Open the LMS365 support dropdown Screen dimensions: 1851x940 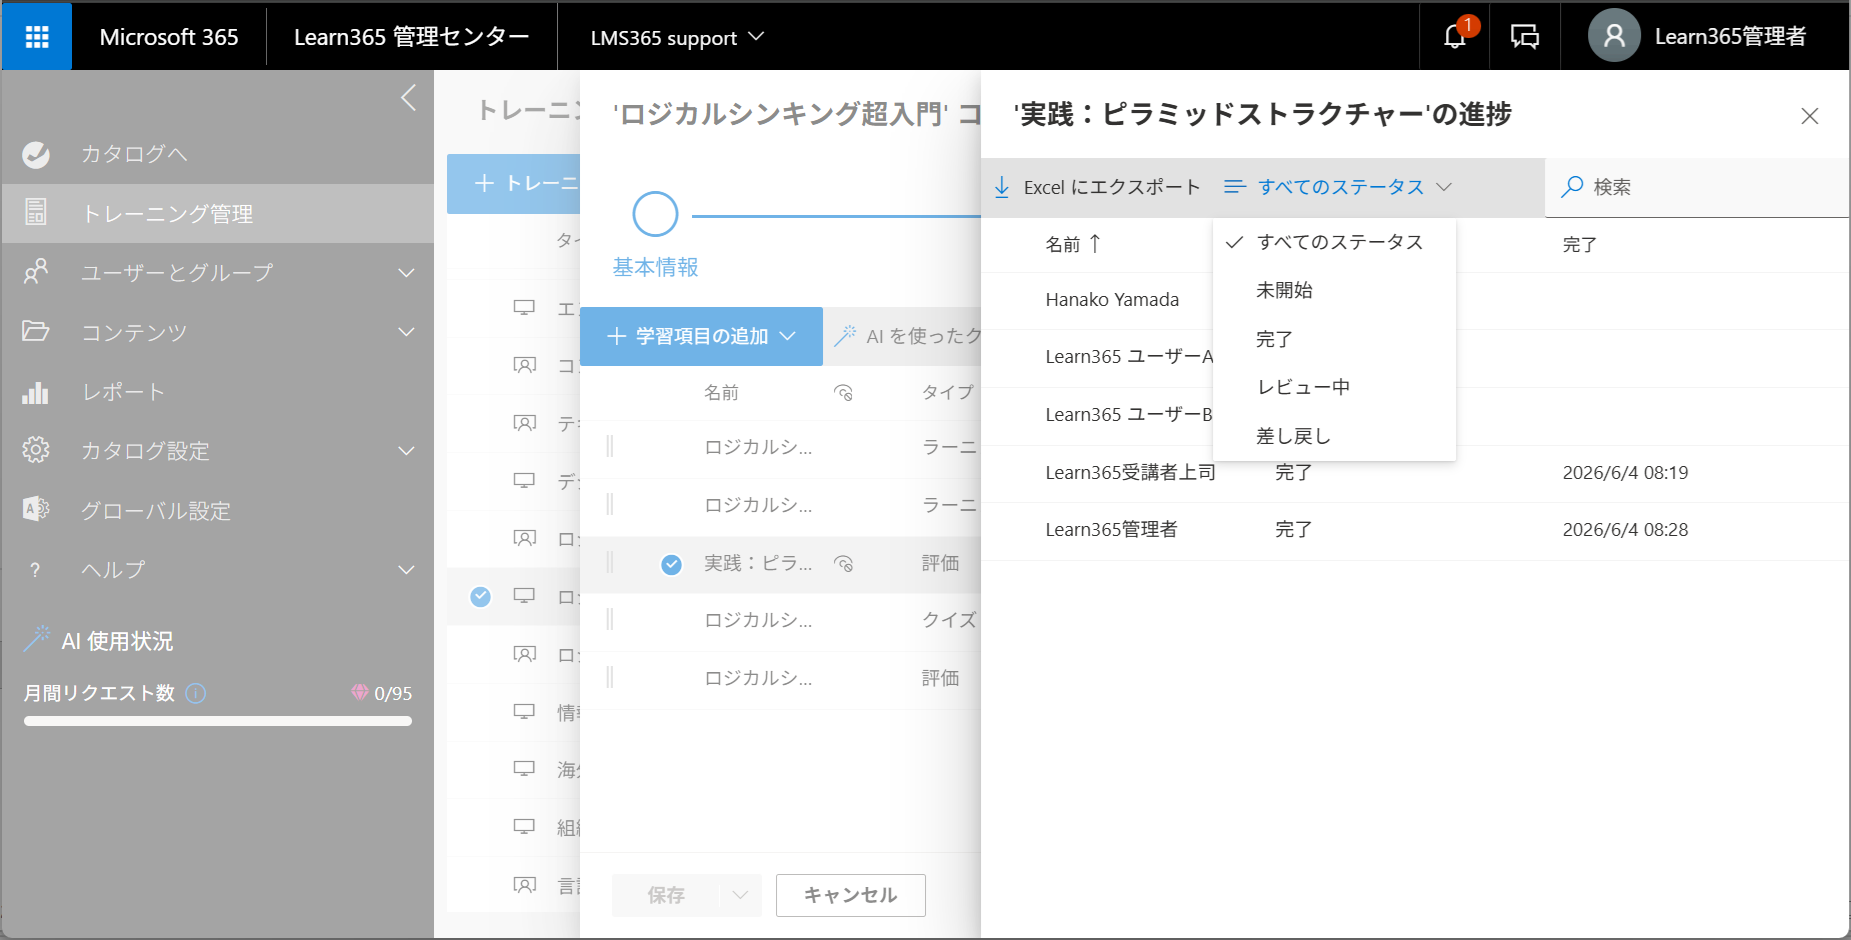click(x=678, y=37)
